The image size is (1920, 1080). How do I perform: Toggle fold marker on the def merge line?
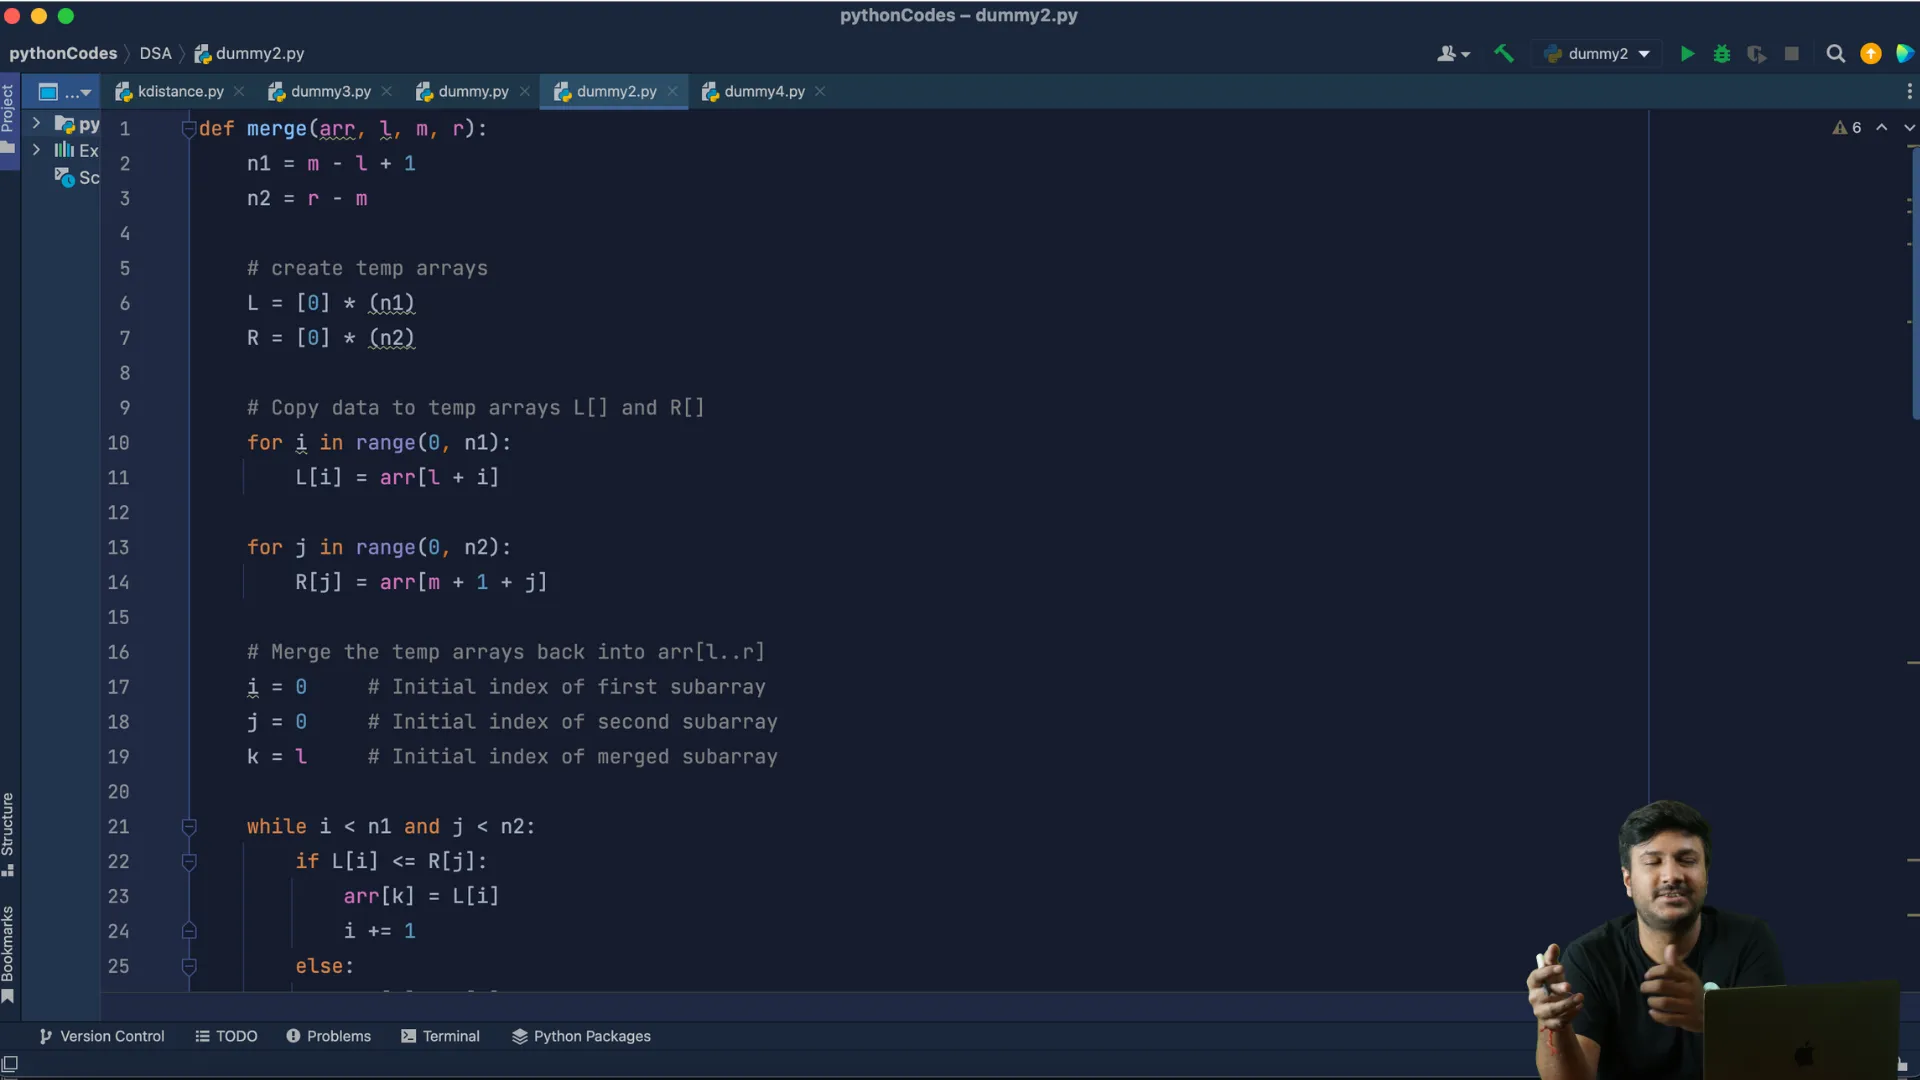188,129
